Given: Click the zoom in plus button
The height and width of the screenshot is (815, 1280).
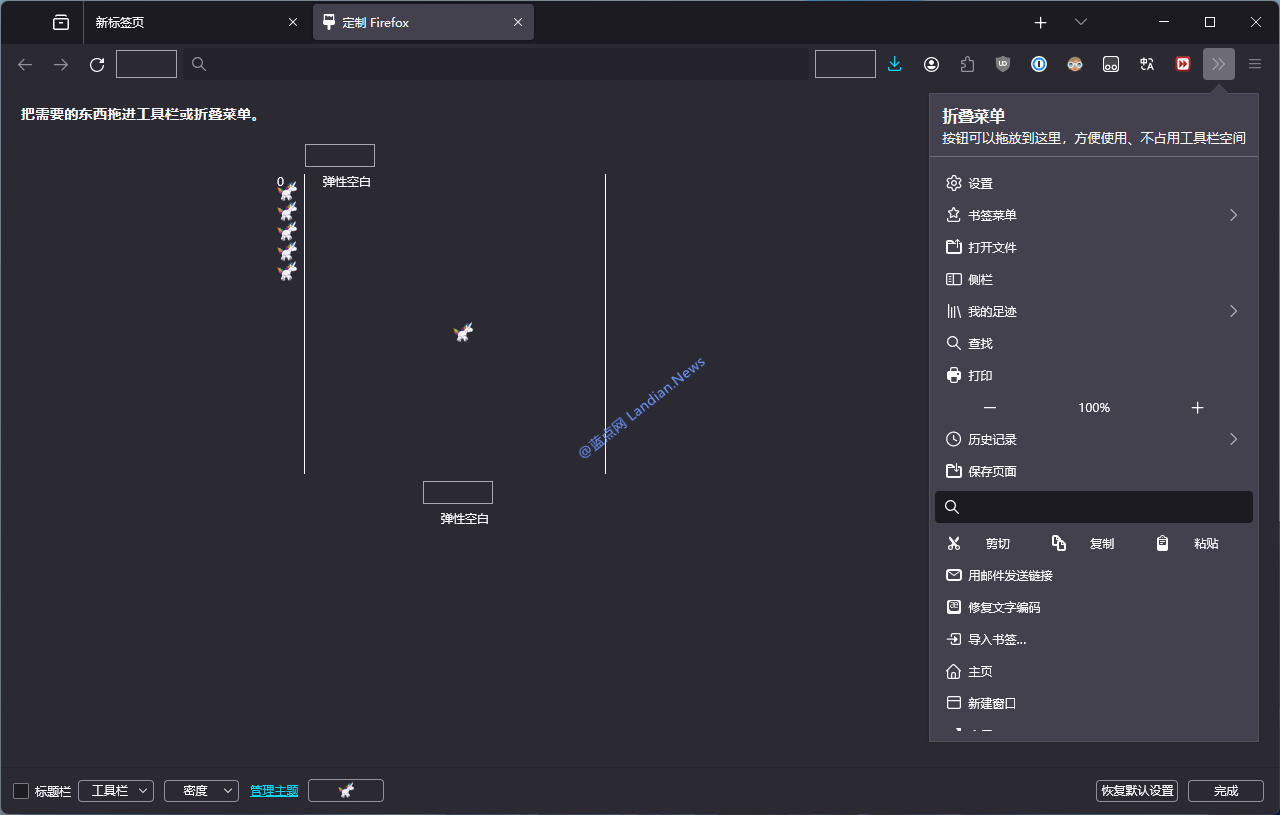Looking at the screenshot, I should [1197, 408].
